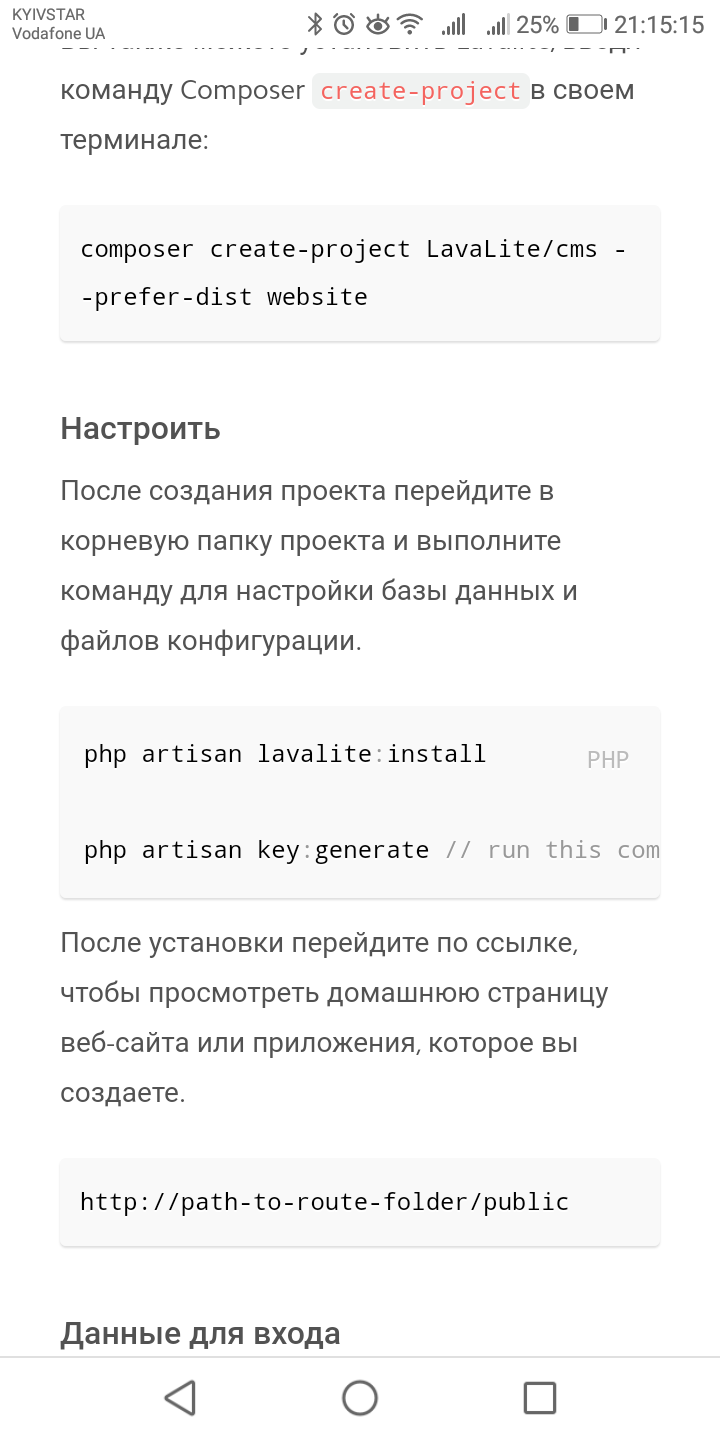The height and width of the screenshot is (1440, 720).
Task: Tap the first mobile signal bars icon
Action: (454, 24)
